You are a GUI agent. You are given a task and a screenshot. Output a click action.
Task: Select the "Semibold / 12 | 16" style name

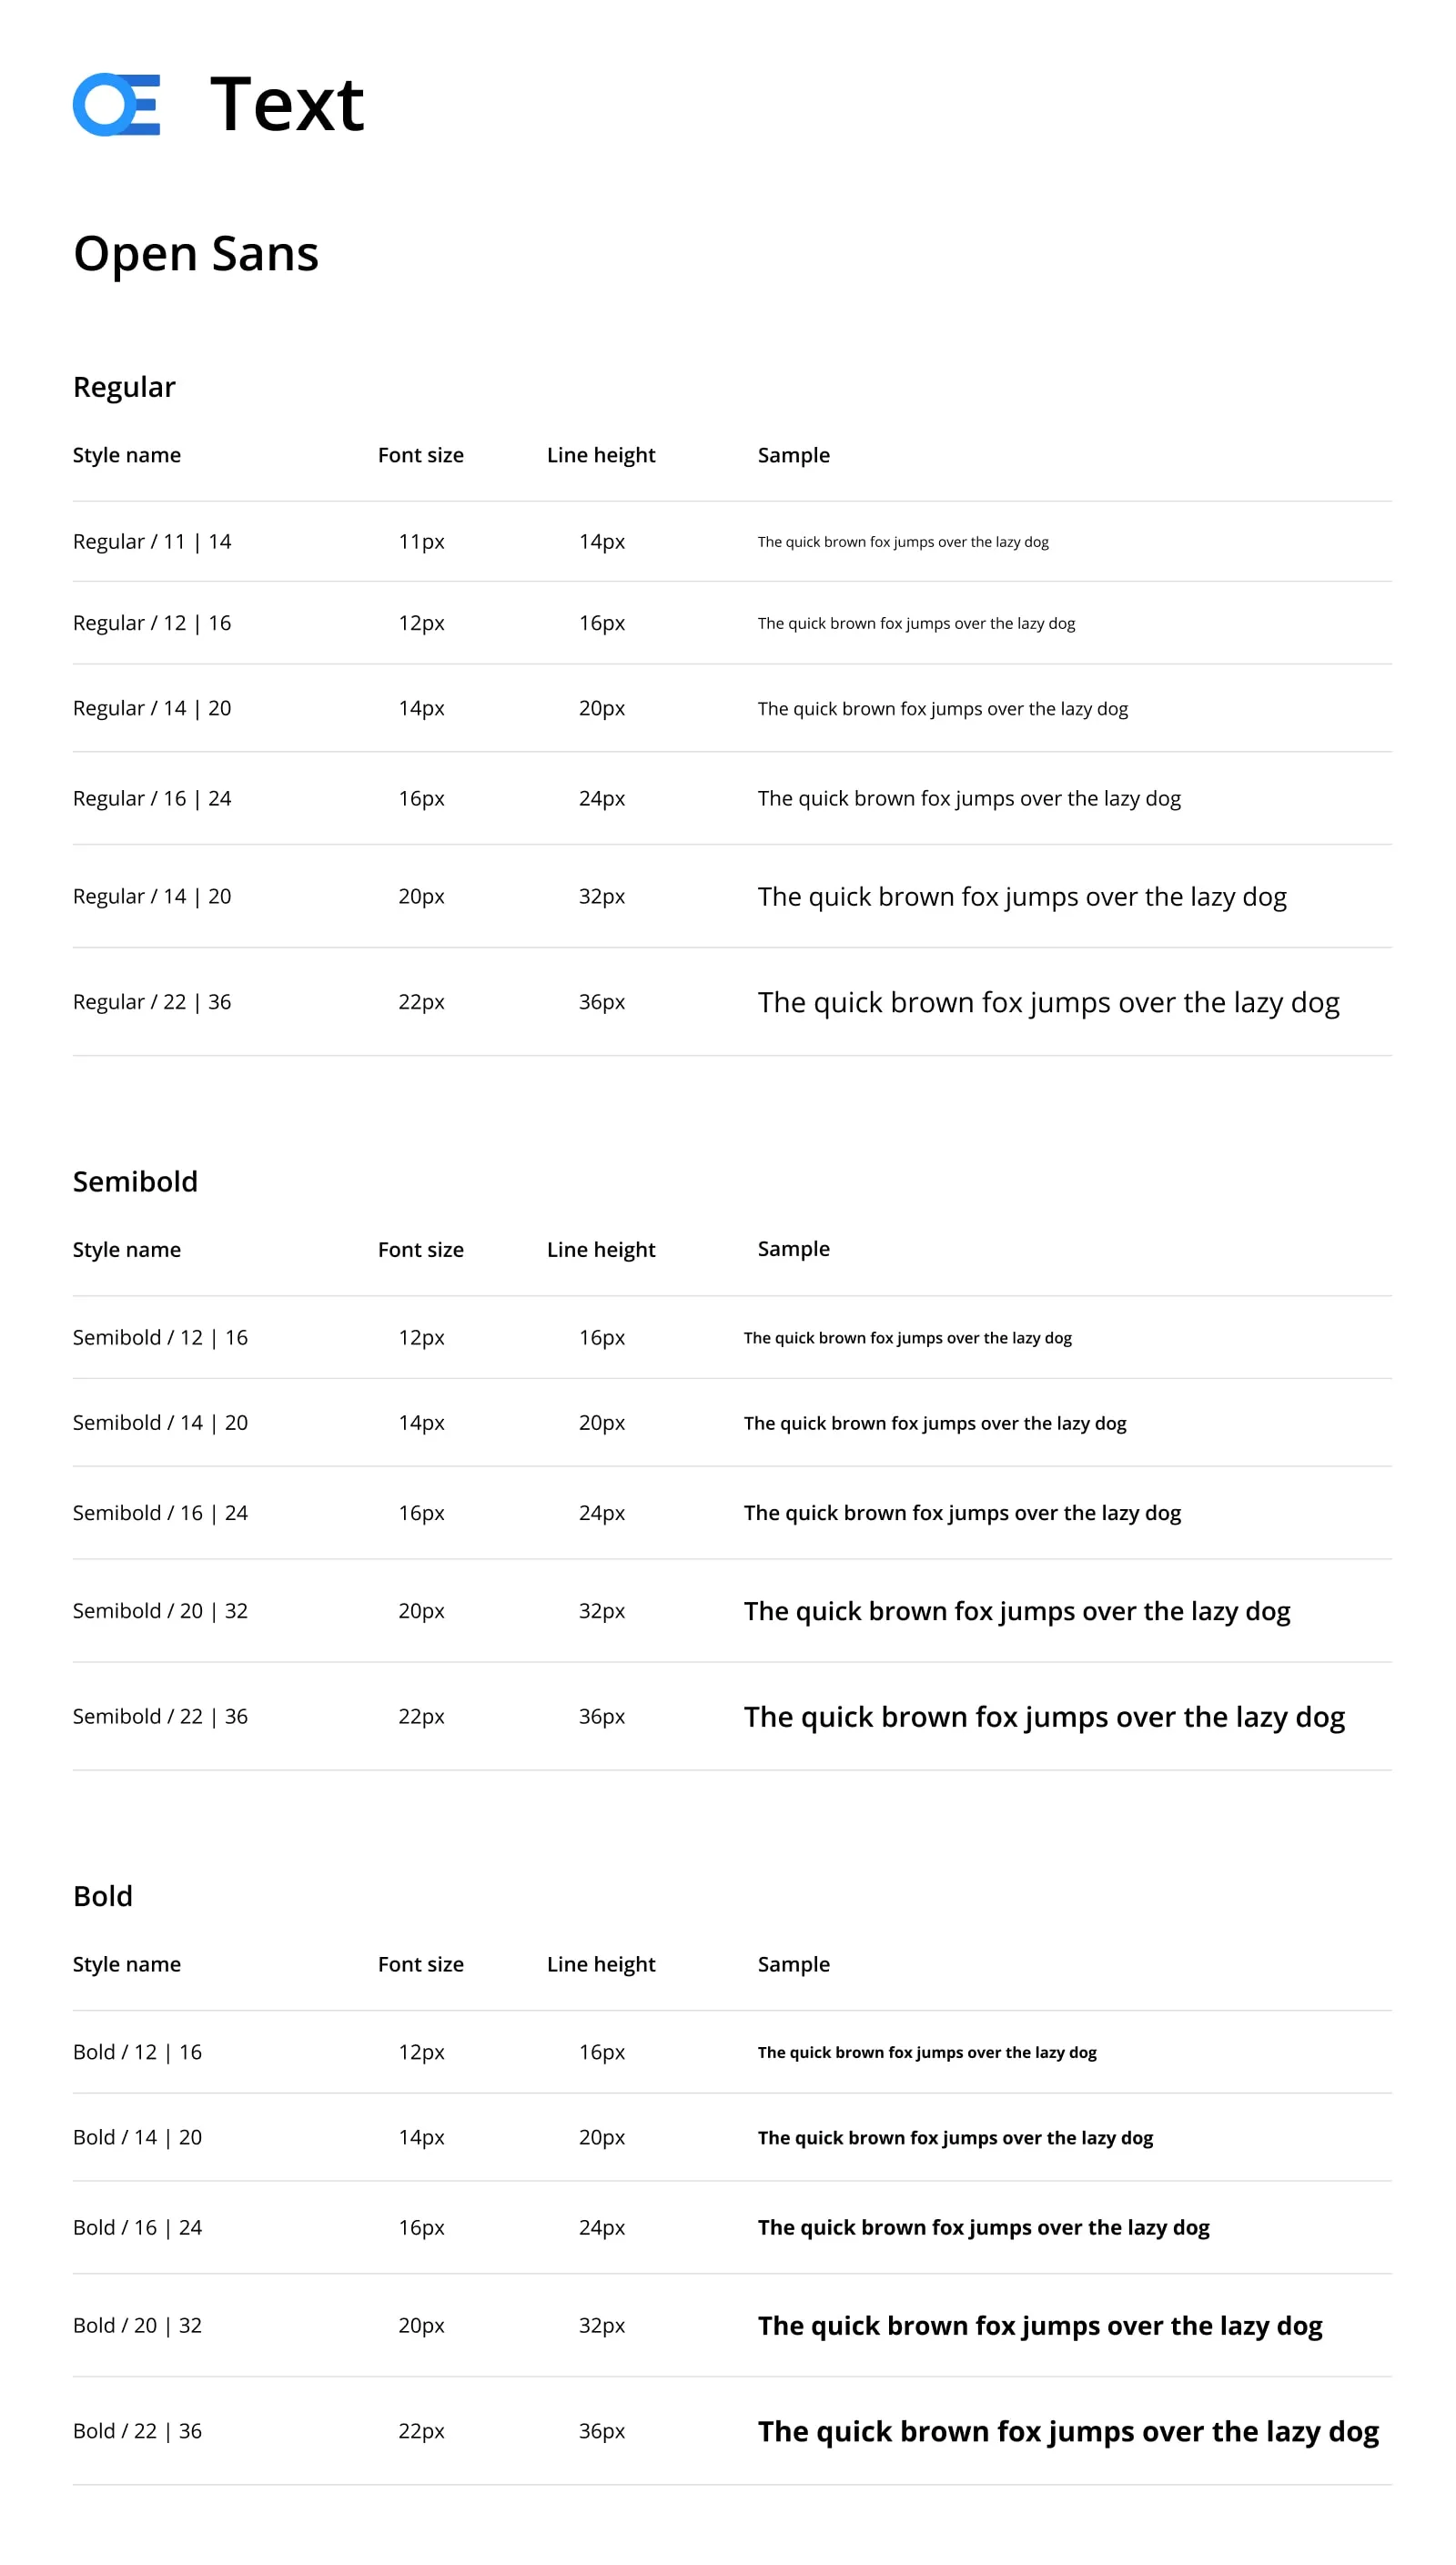(160, 1337)
